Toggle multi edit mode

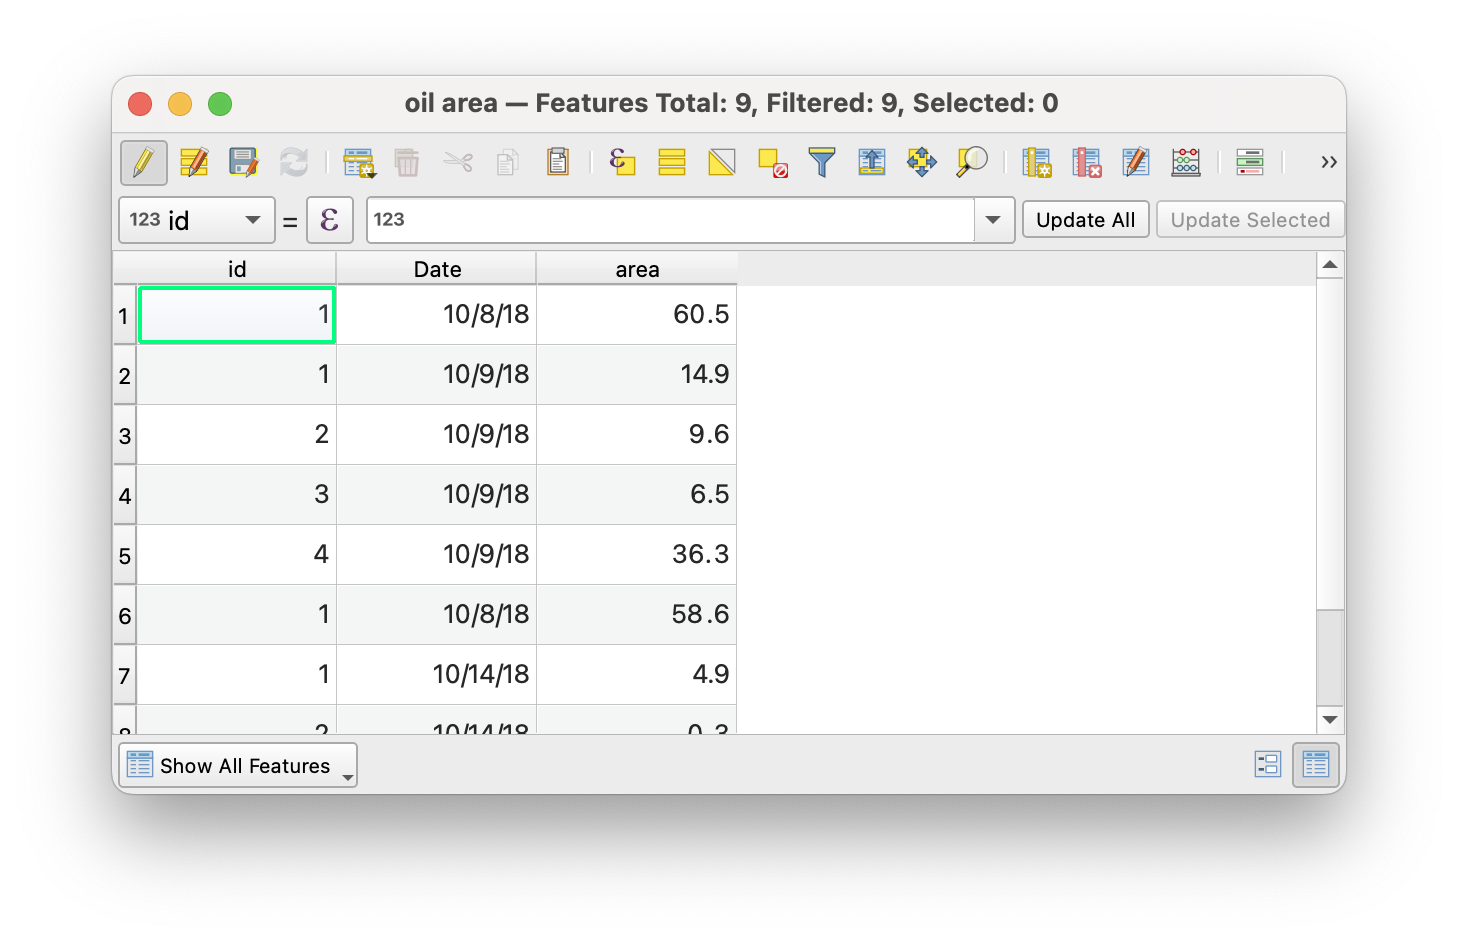click(194, 162)
